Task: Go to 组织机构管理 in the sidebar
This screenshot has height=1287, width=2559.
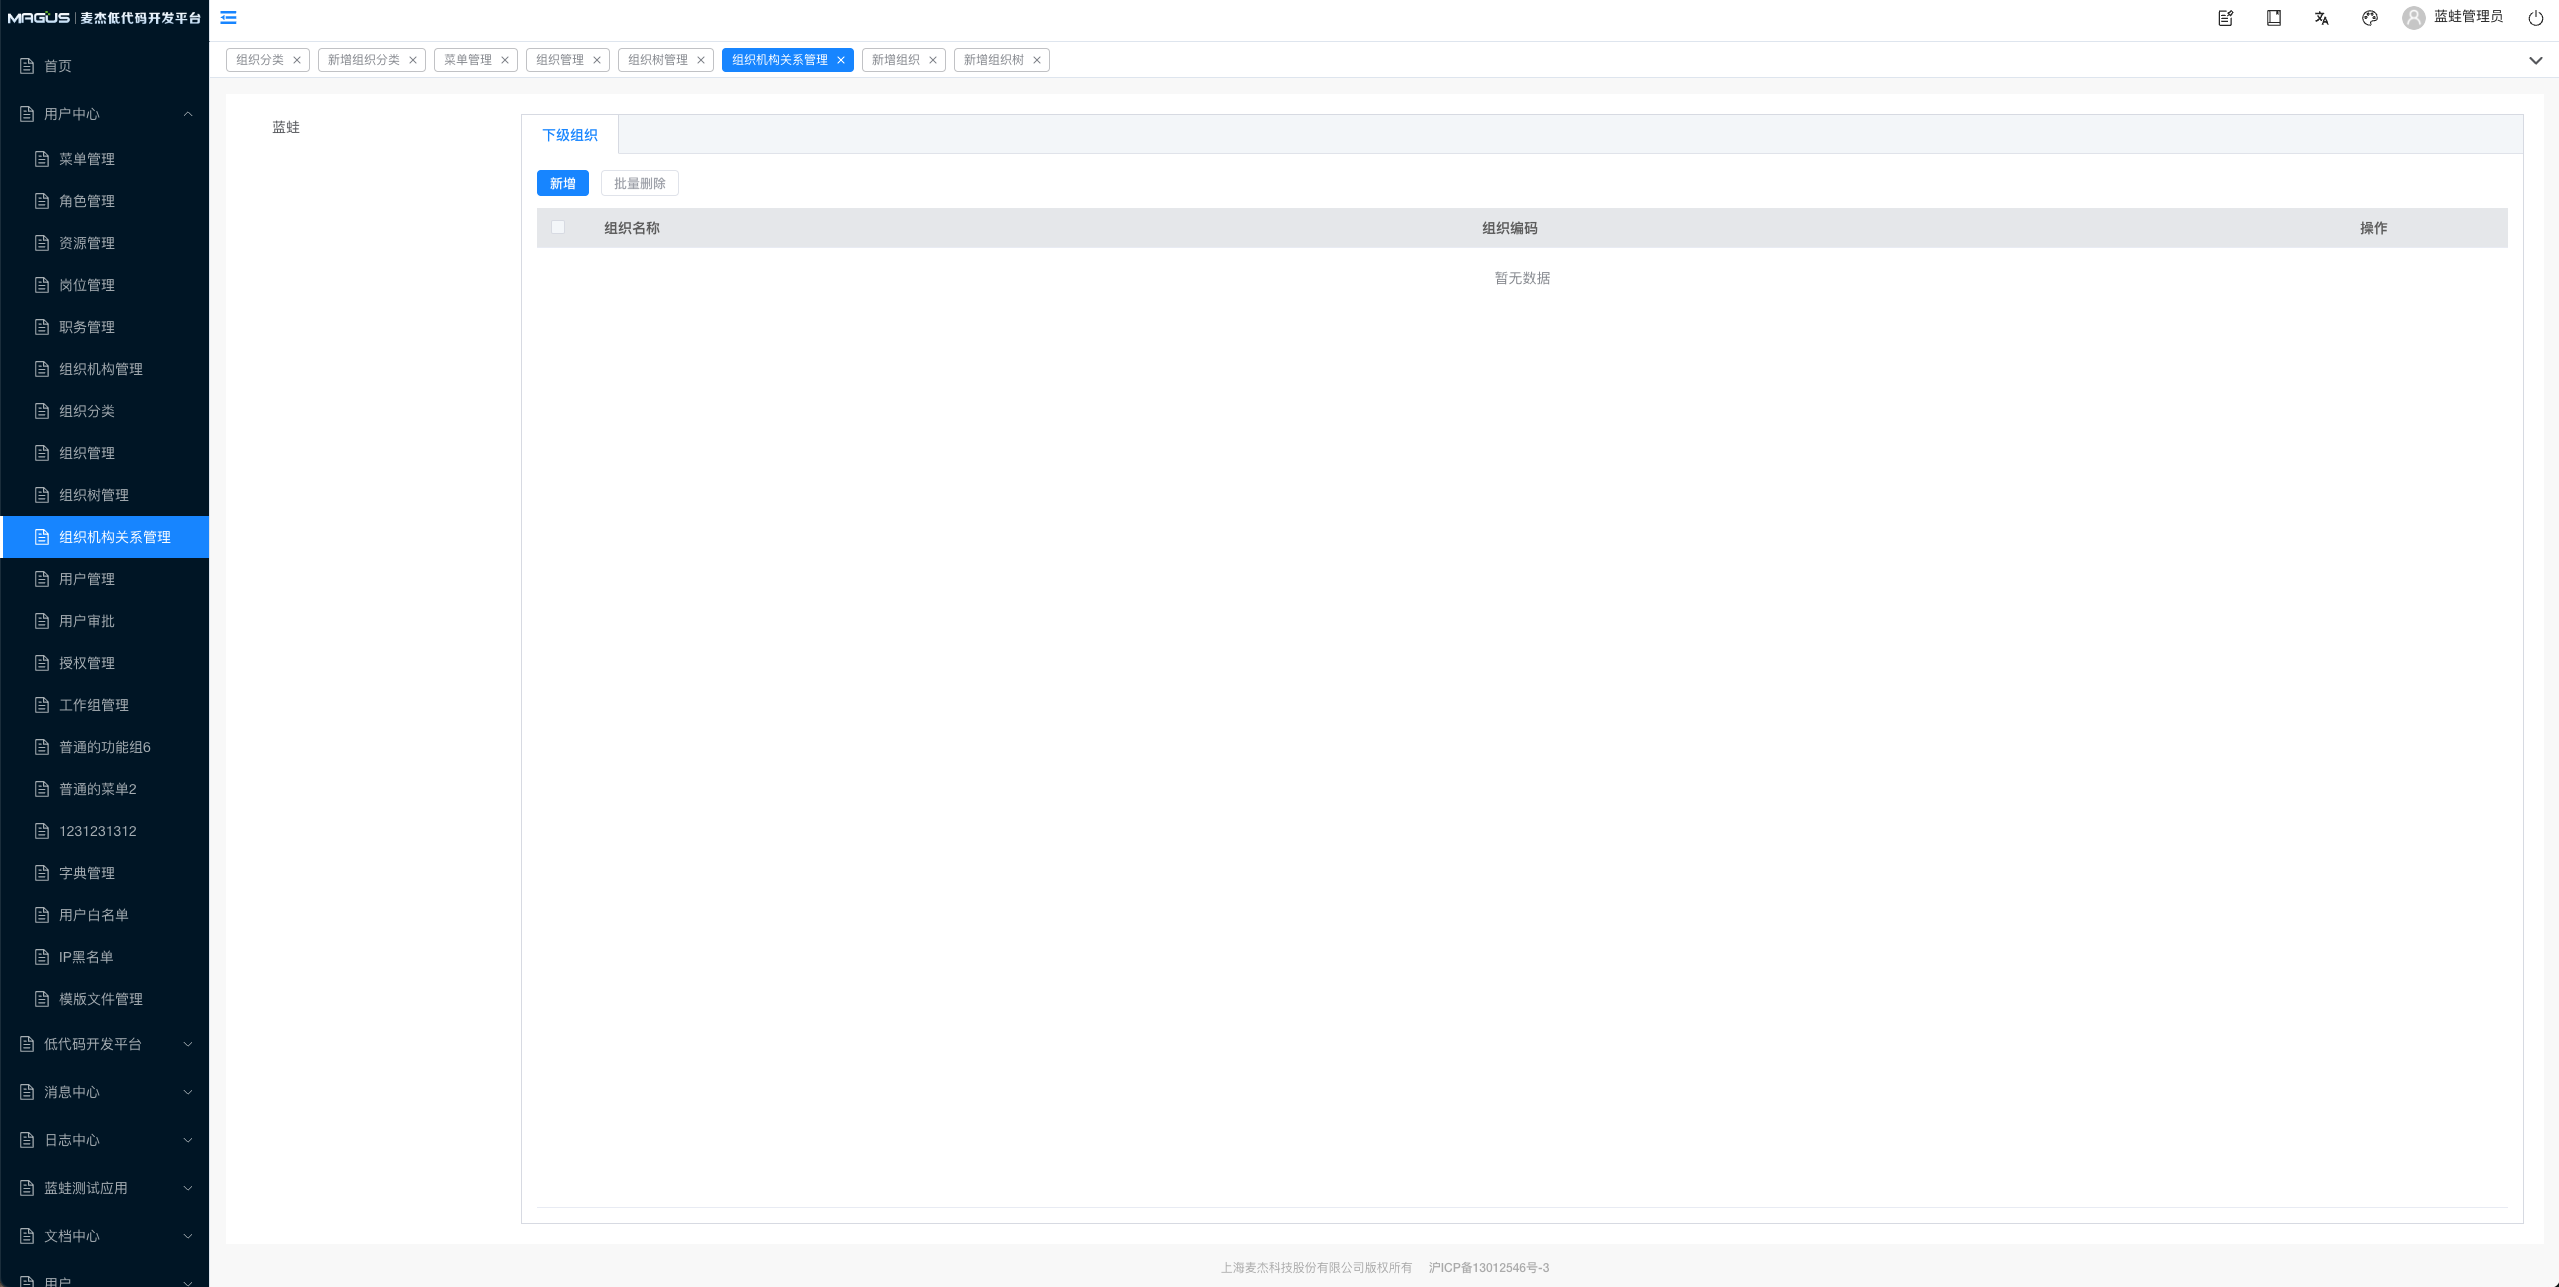Action: (104, 369)
